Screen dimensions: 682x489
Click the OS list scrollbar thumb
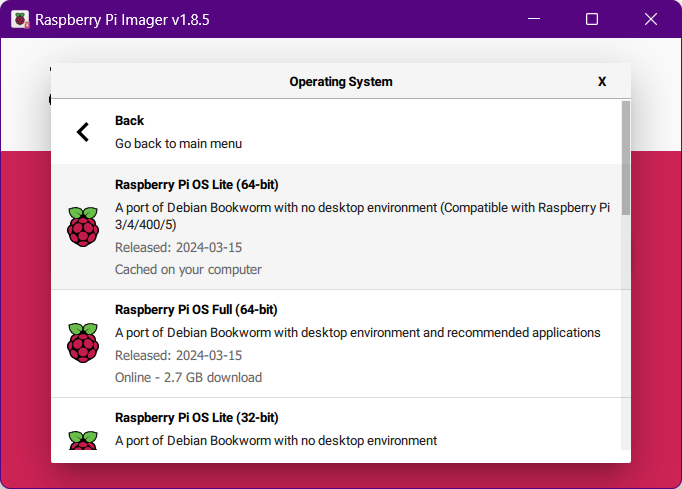point(626,158)
